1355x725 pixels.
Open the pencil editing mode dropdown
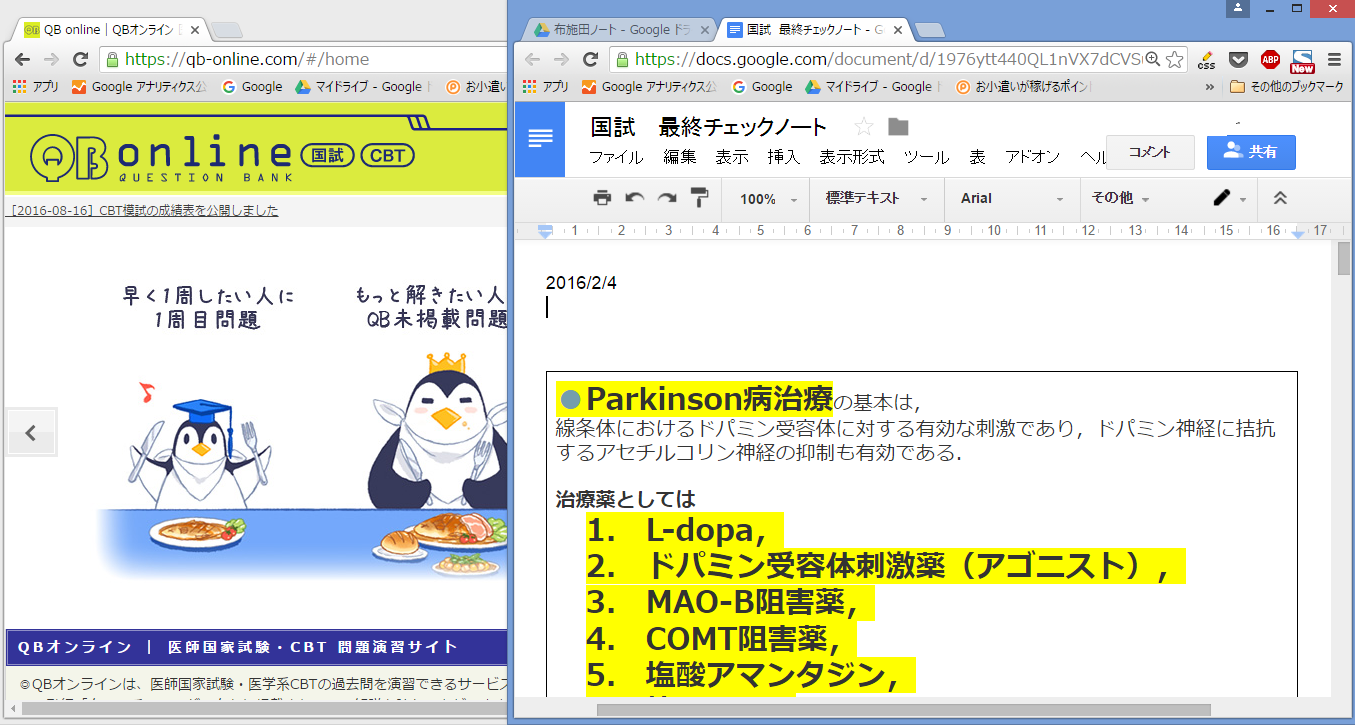(x=1229, y=199)
